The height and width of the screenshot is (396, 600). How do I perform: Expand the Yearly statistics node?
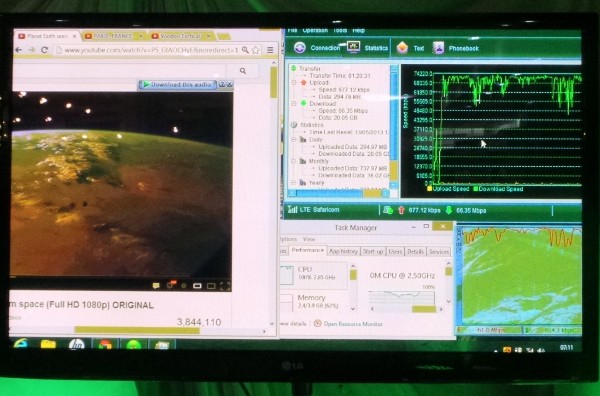click(x=294, y=183)
